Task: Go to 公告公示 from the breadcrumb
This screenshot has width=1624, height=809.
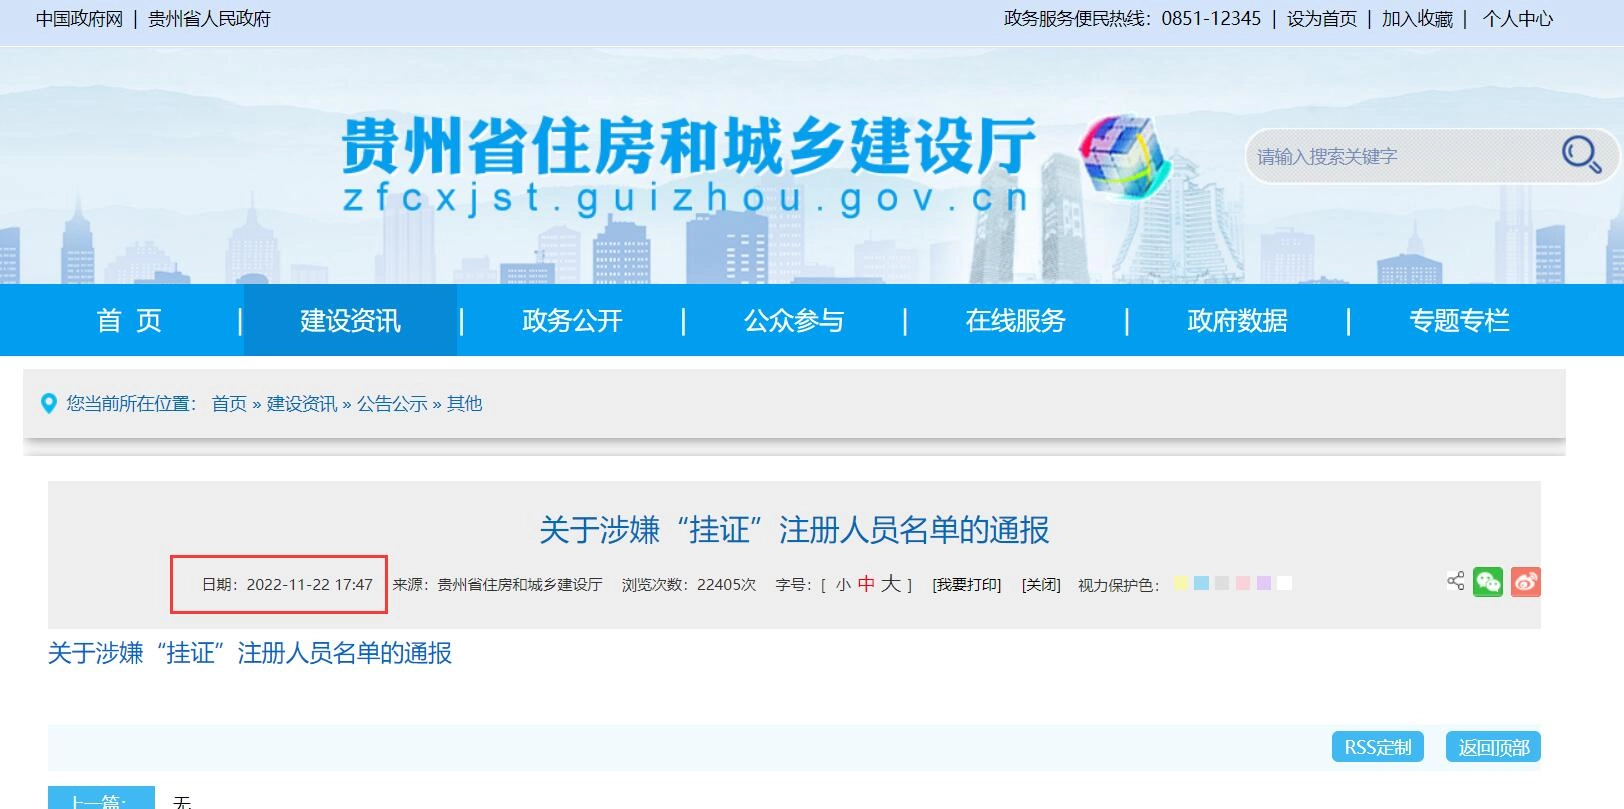Action: coord(392,404)
